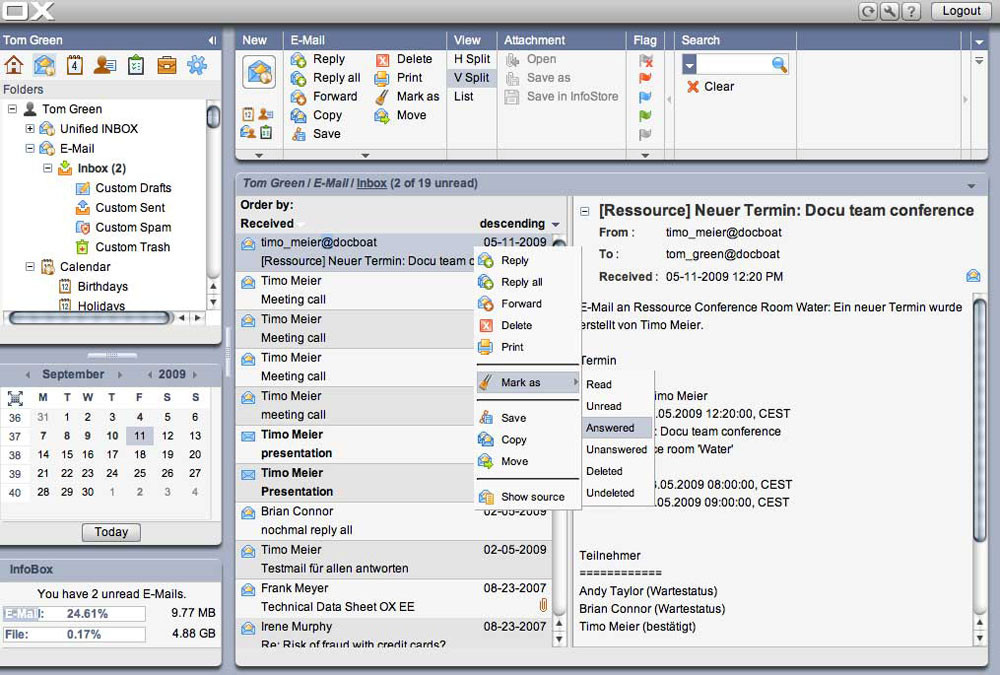1000x675 pixels.
Task: Open the Contacts module icon
Action: point(104,65)
